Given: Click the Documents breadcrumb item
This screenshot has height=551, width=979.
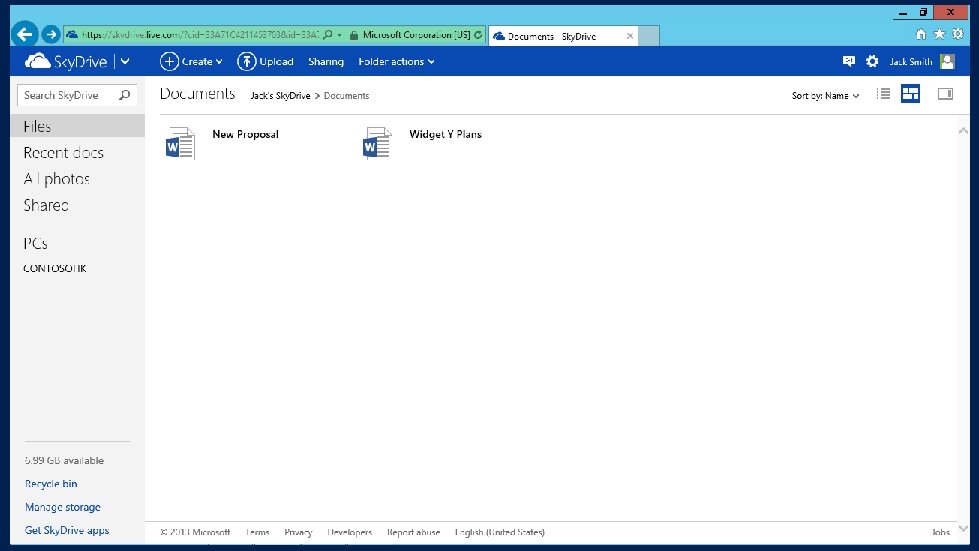Looking at the screenshot, I should [347, 95].
